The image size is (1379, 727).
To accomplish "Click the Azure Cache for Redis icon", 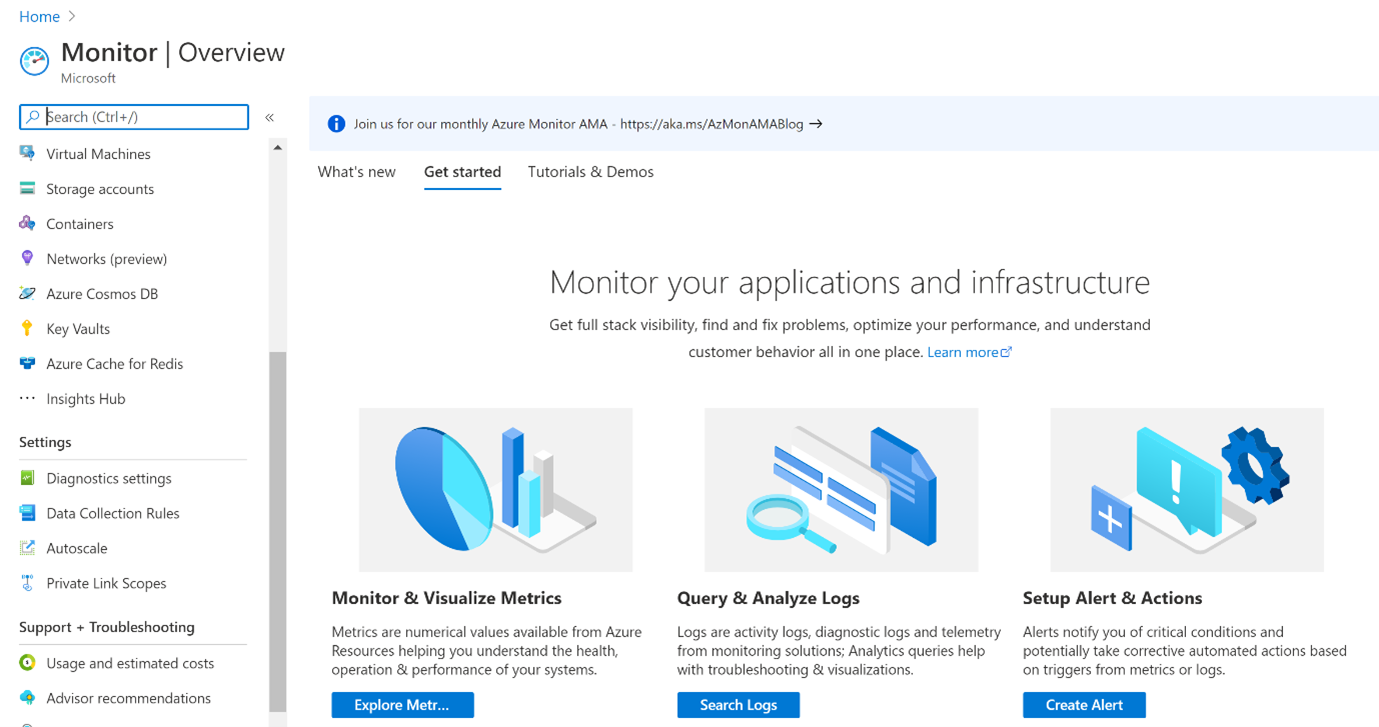I will click(27, 364).
